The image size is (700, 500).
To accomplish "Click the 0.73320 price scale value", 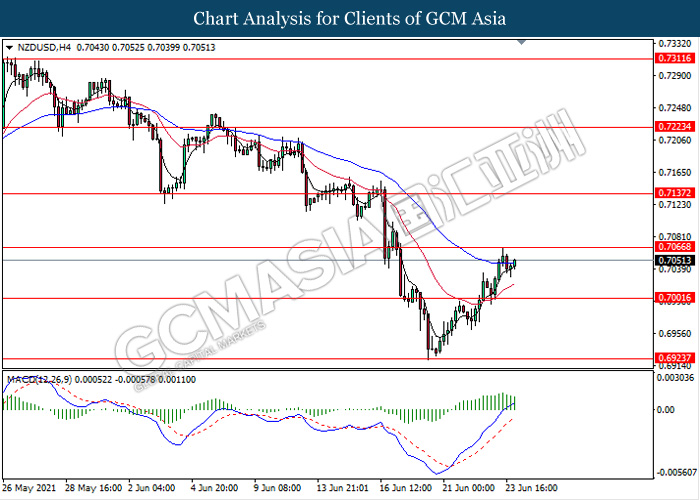I will click(676, 44).
